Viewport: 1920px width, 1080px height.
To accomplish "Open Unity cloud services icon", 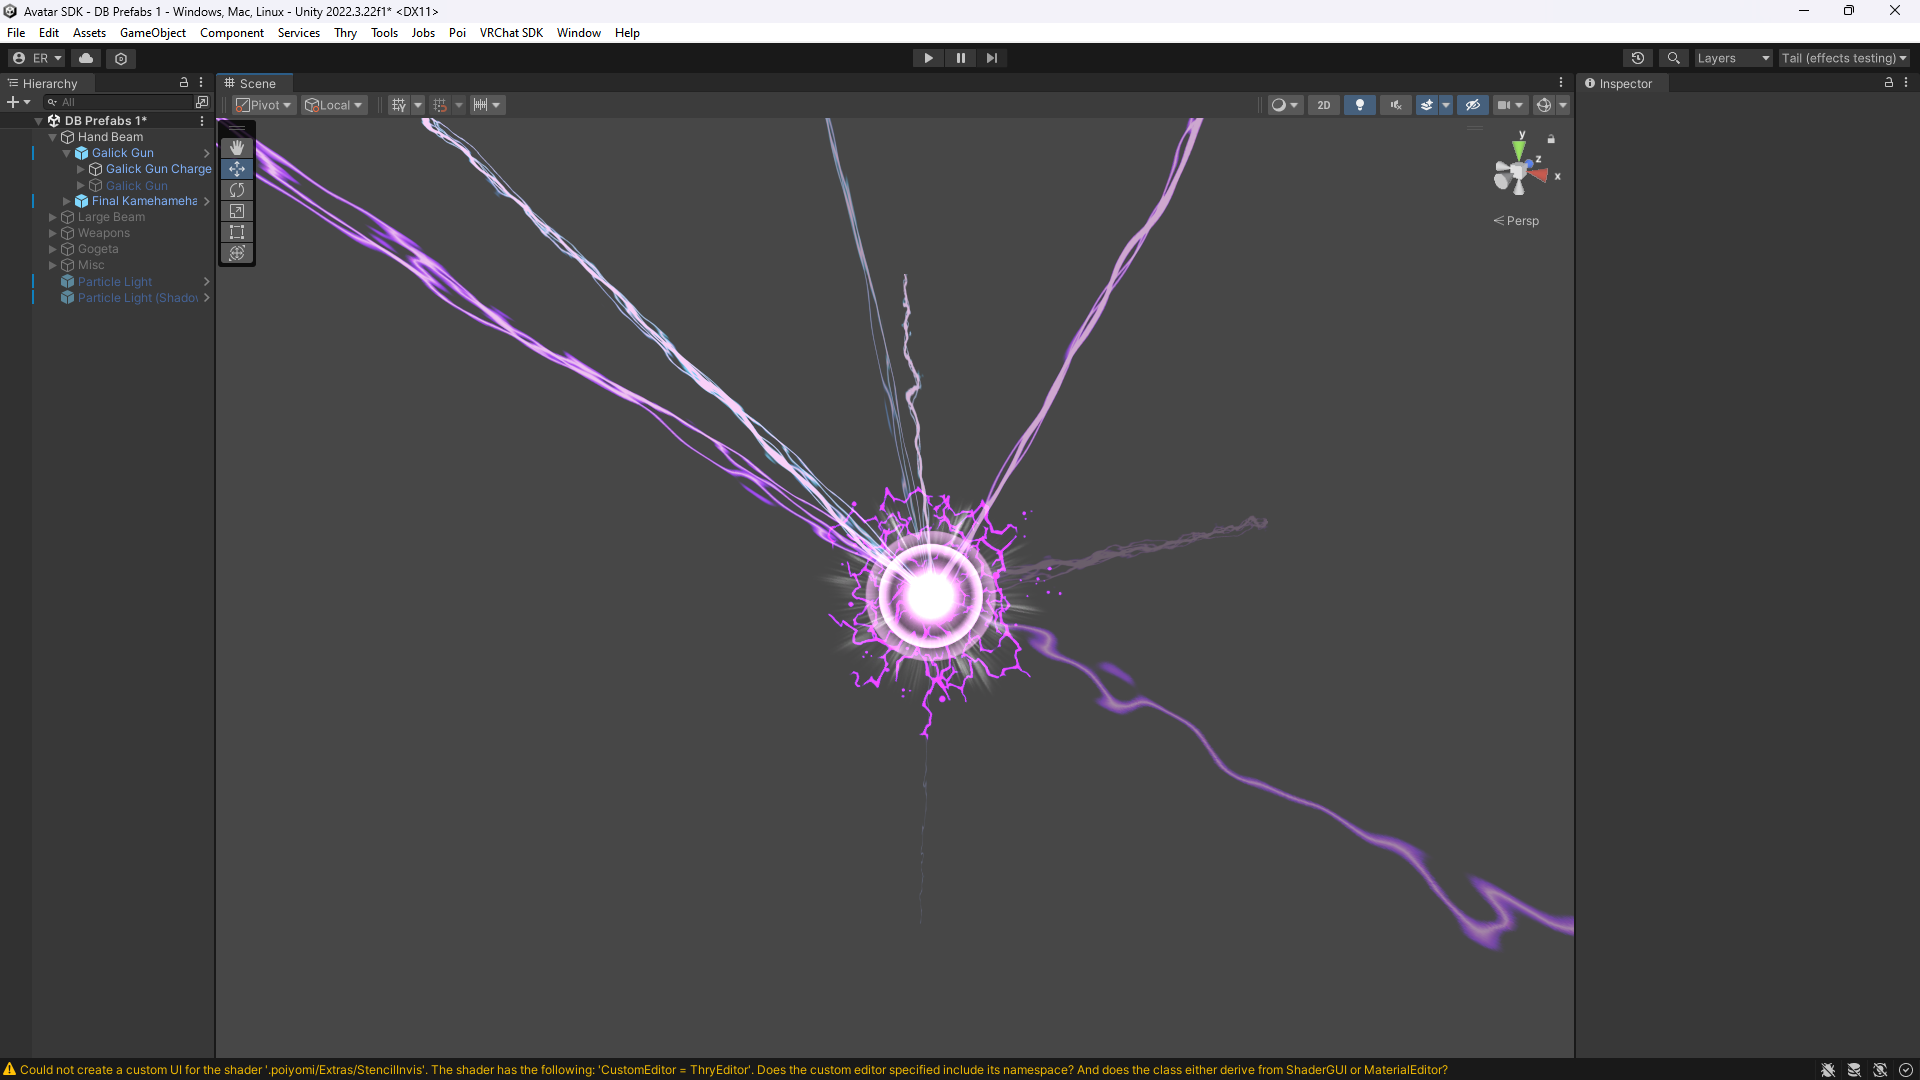I will [x=86, y=58].
